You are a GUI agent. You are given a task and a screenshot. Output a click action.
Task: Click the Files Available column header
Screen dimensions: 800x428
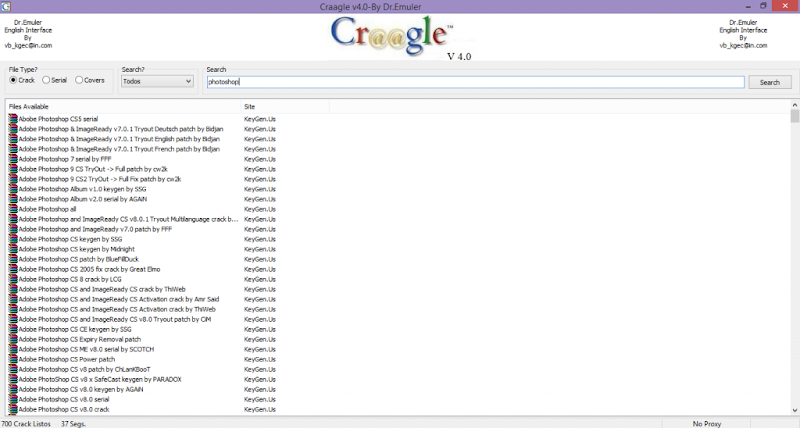(120, 106)
